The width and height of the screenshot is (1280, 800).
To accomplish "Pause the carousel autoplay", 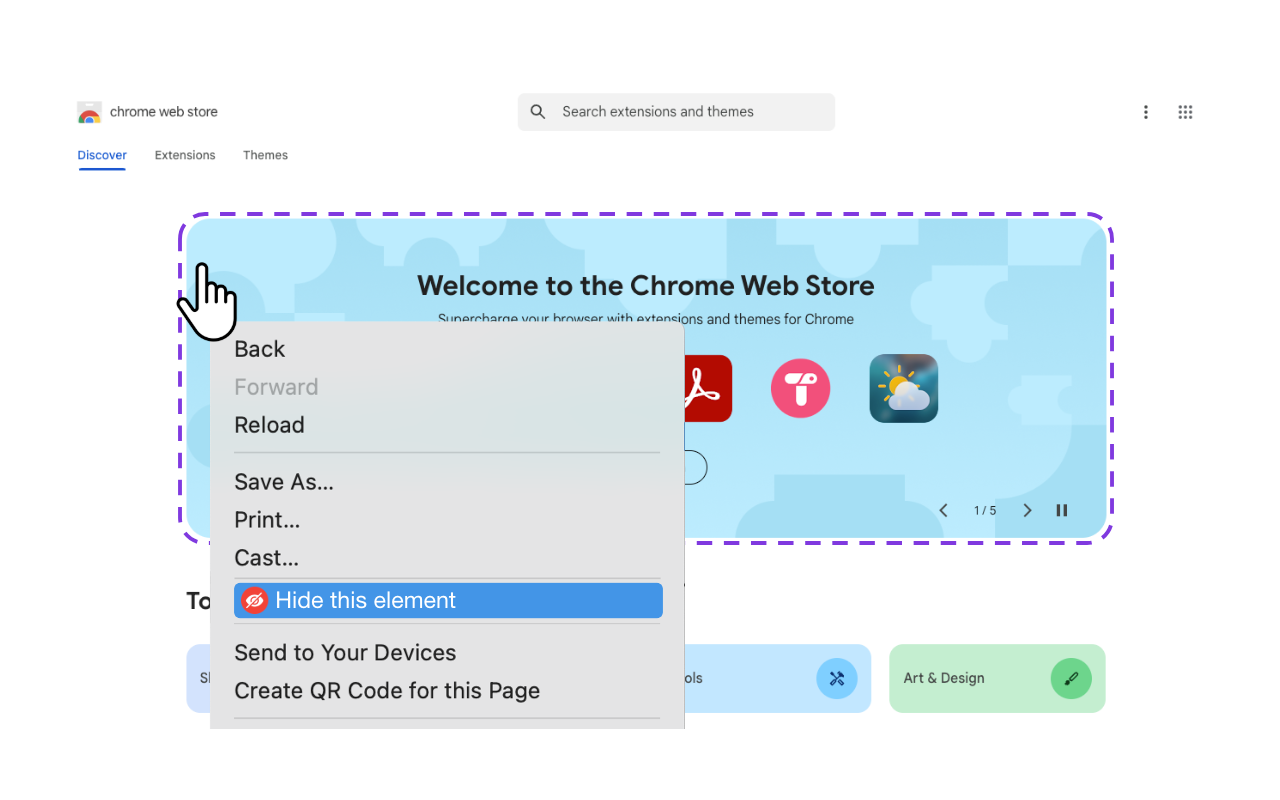I will (x=1062, y=510).
